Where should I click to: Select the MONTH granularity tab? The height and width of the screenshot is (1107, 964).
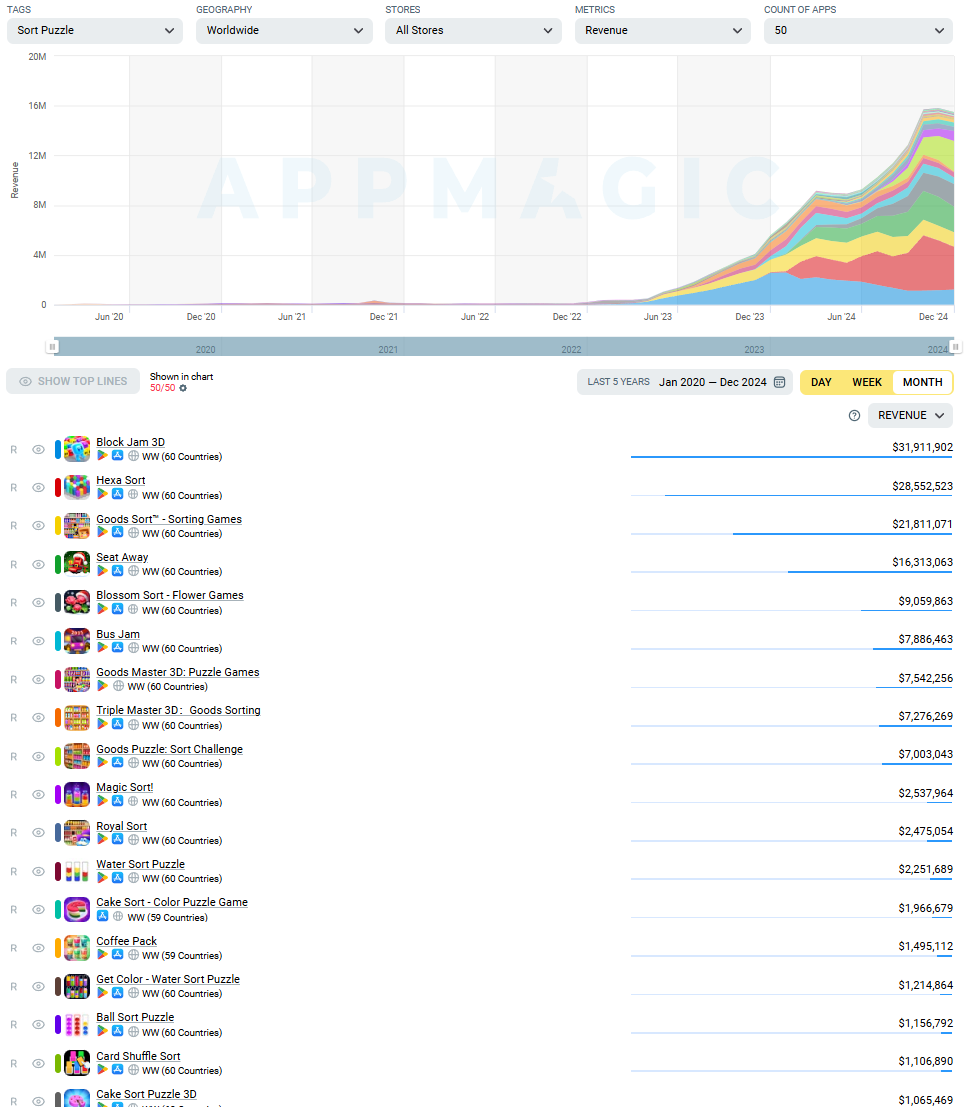click(922, 382)
